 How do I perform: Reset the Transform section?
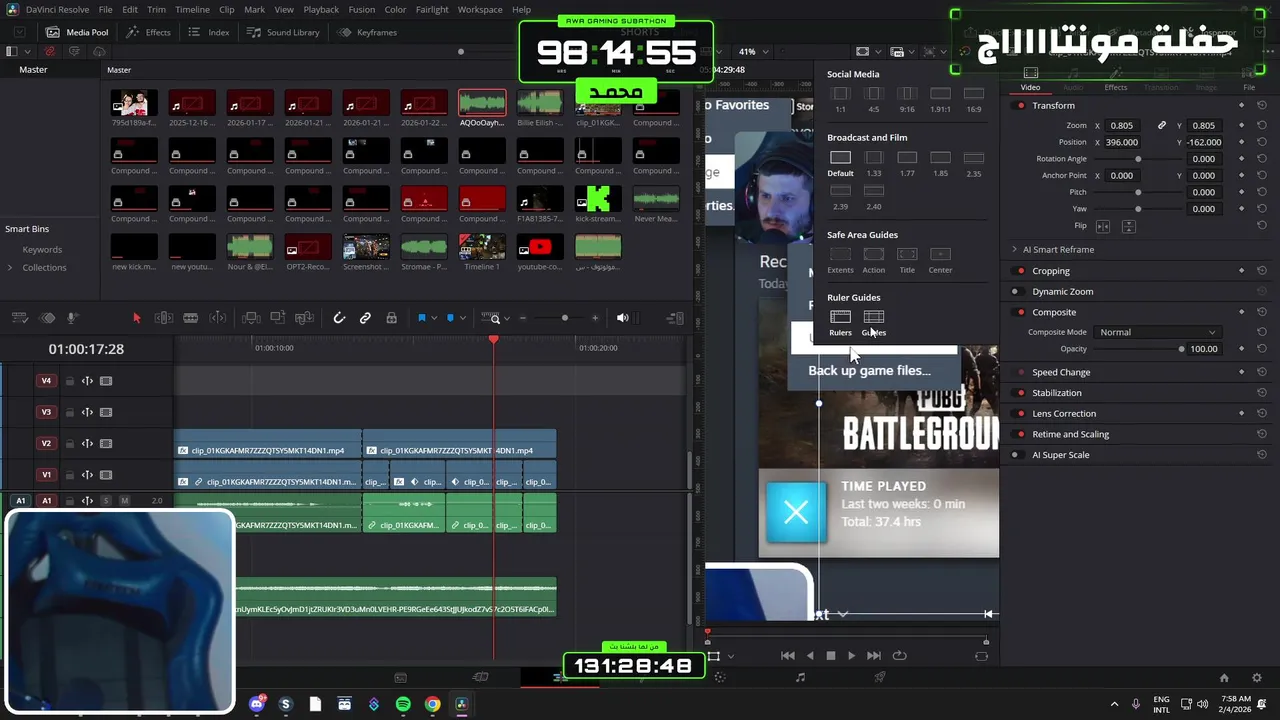[x=1262, y=105]
